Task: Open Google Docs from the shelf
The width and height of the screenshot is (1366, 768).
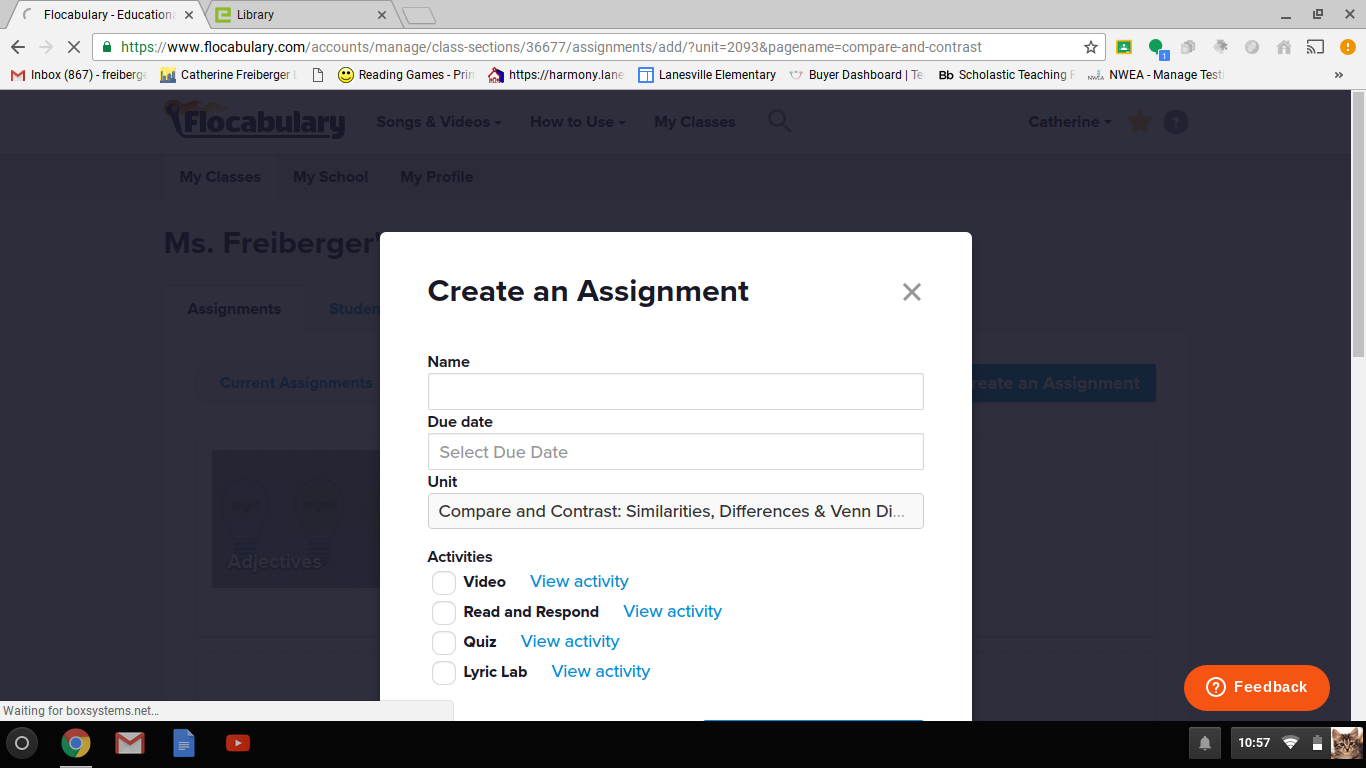Action: 184,743
